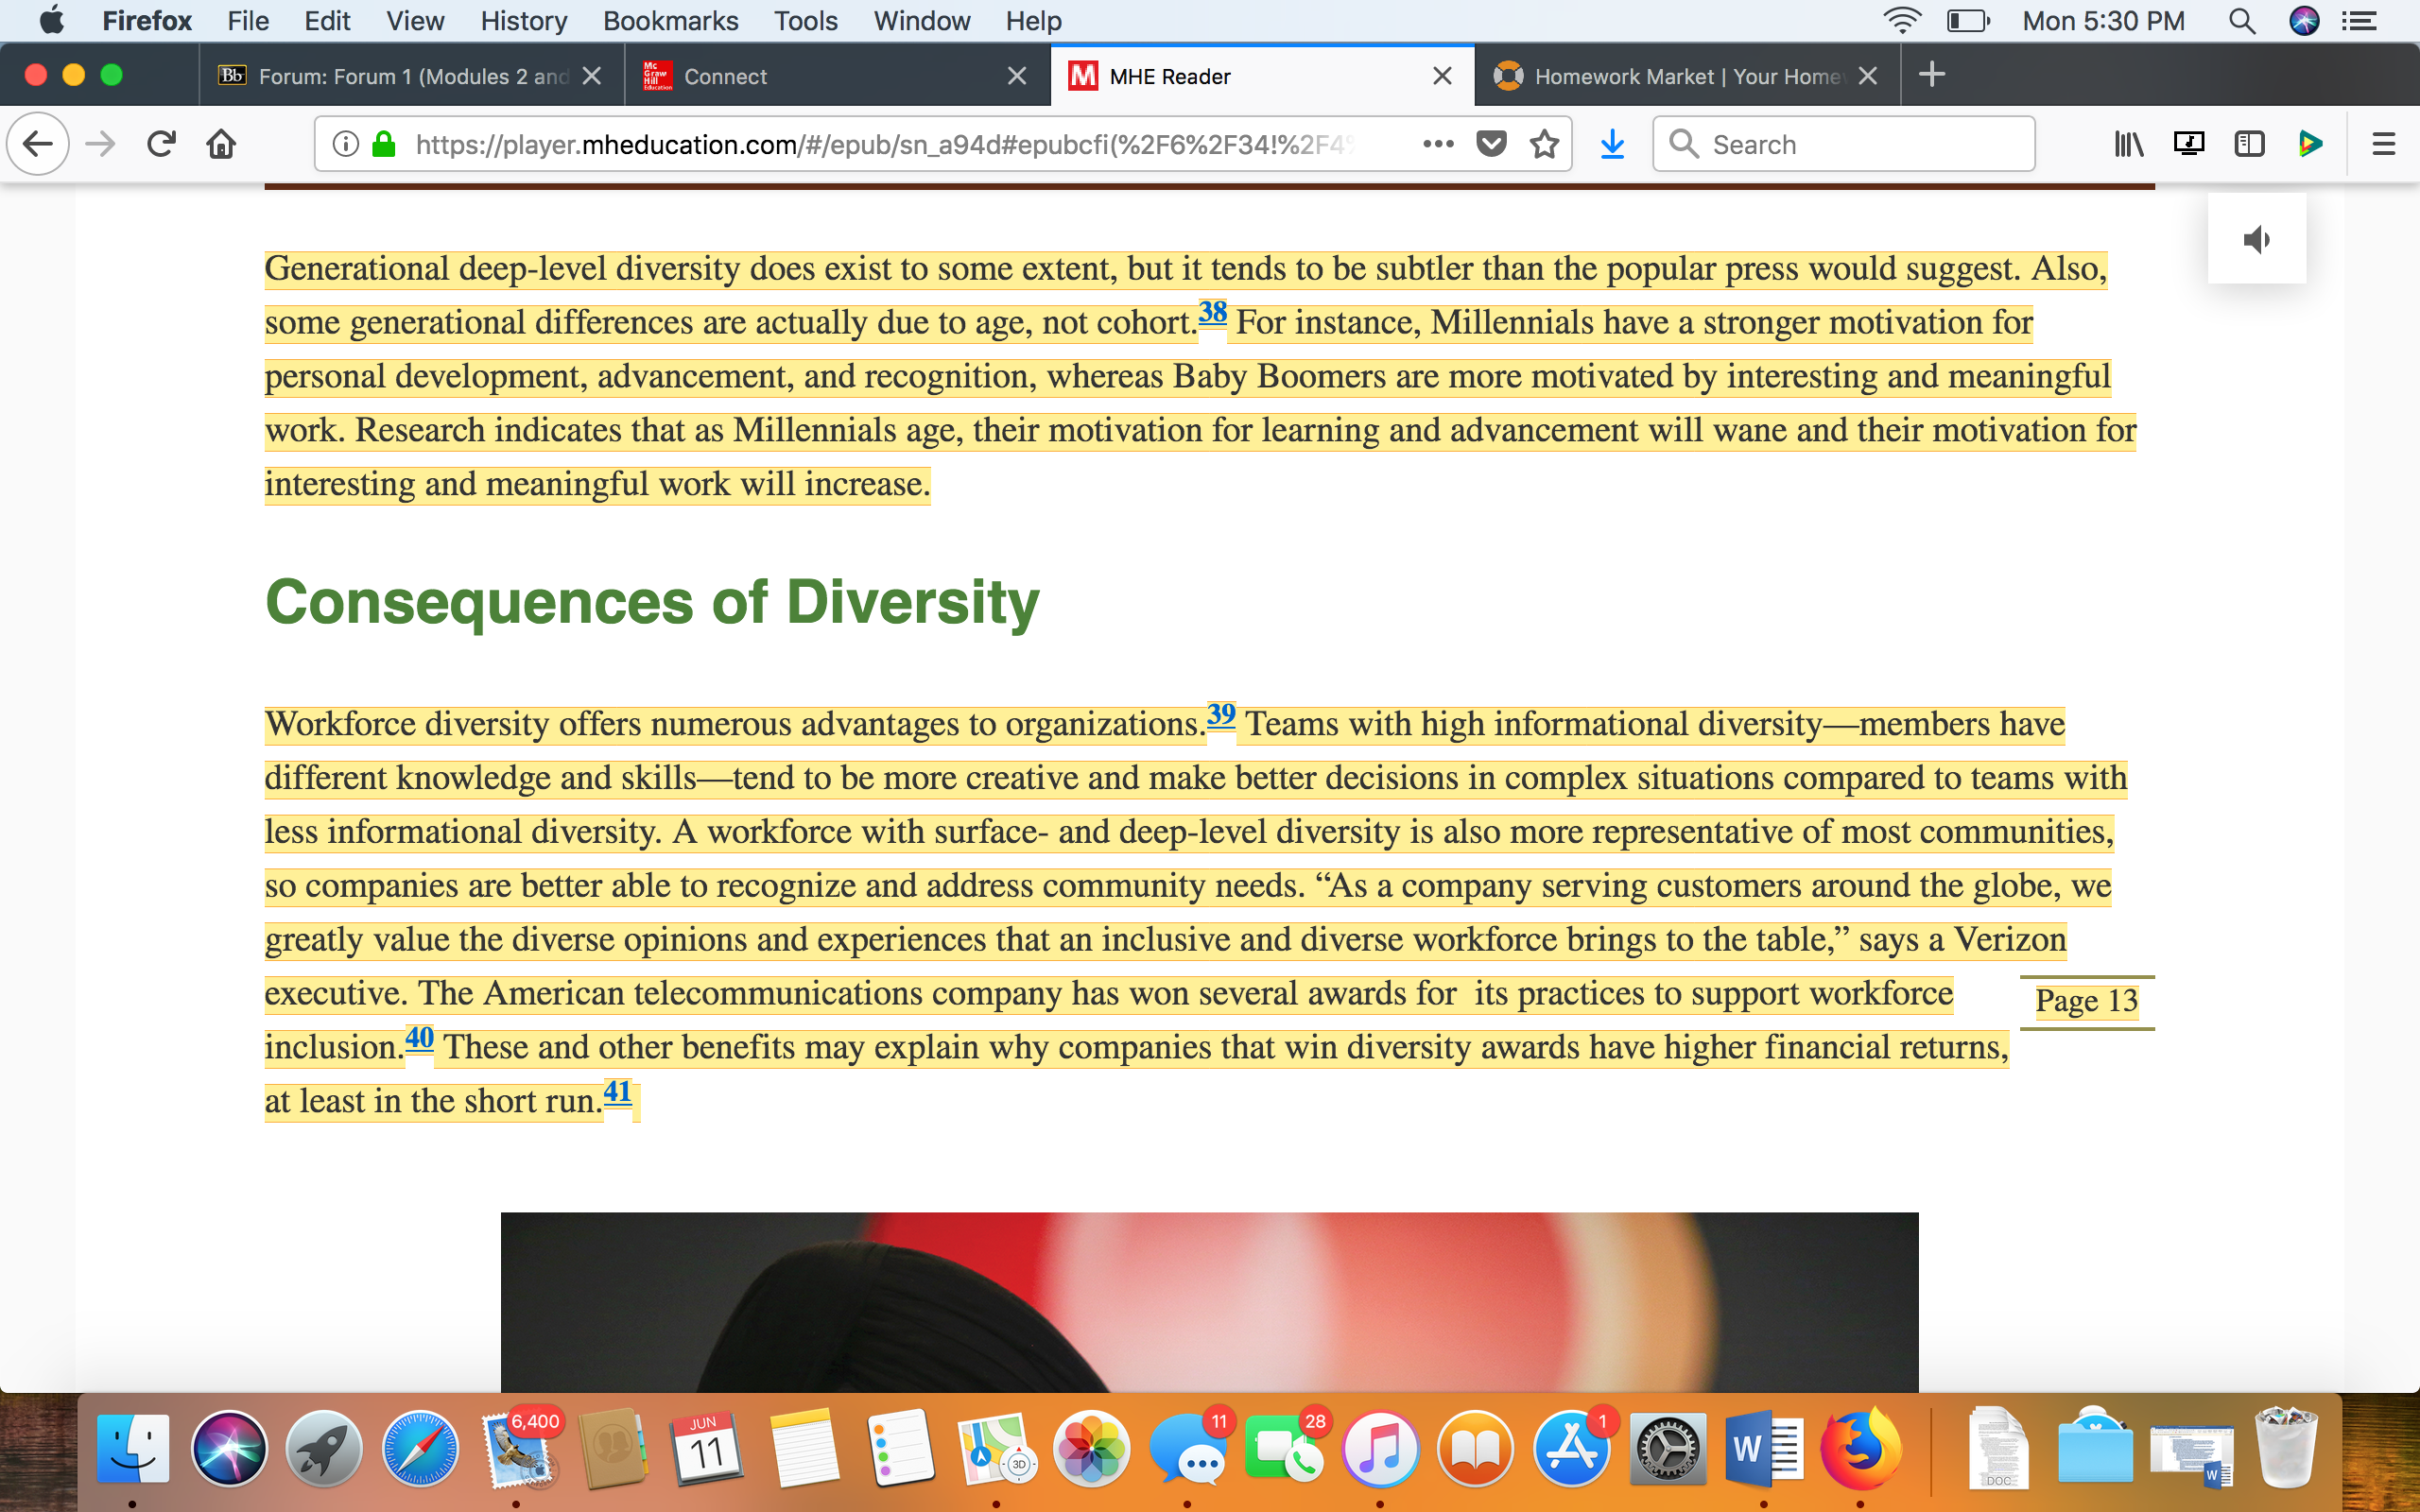
Task: Click the "Page 13" marker
Action: [x=2086, y=1001]
